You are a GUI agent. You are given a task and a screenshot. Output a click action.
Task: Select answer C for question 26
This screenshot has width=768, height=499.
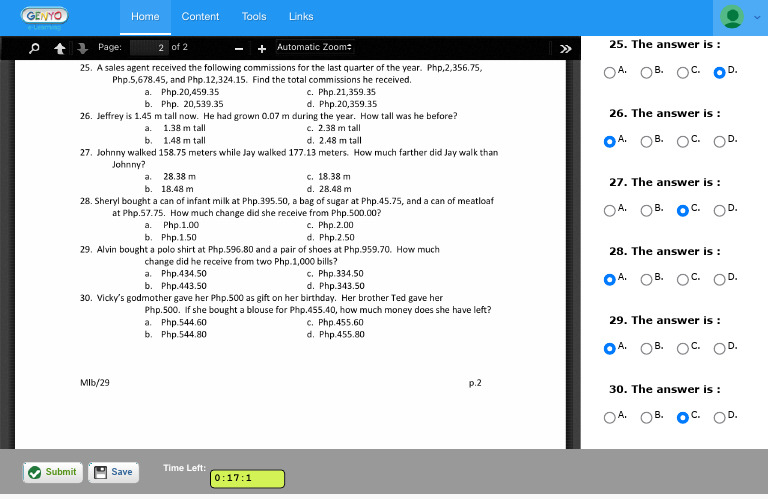click(683, 142)
